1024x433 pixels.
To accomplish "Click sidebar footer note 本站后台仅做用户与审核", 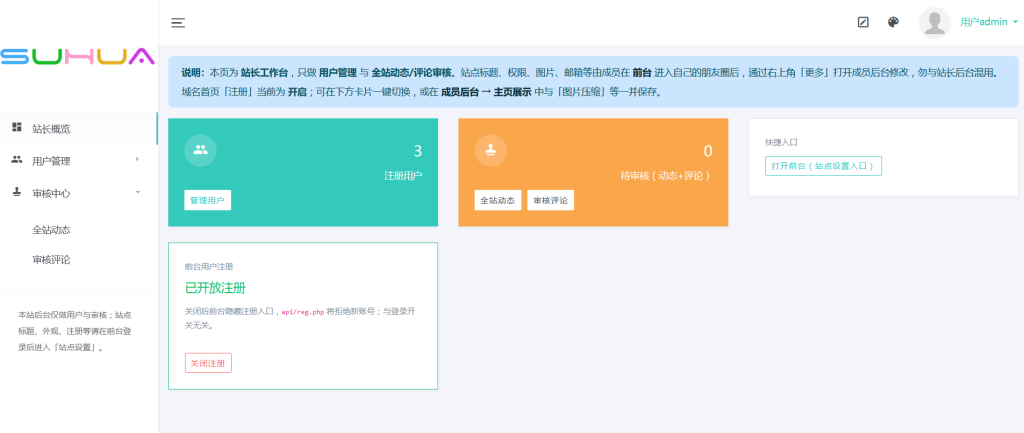I will [75, 331].
